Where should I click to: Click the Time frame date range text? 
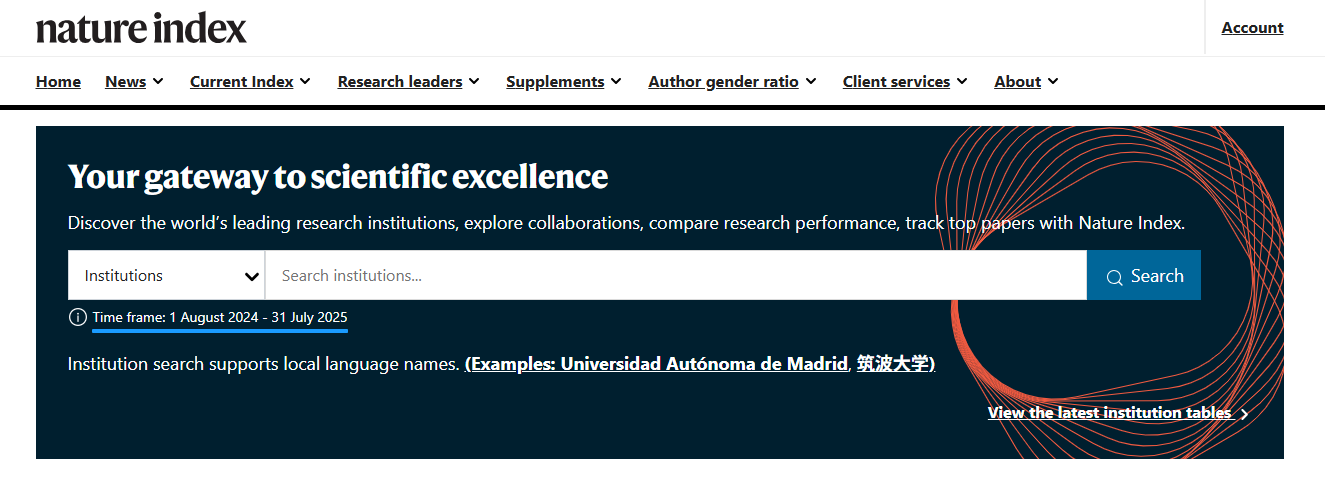220,317
